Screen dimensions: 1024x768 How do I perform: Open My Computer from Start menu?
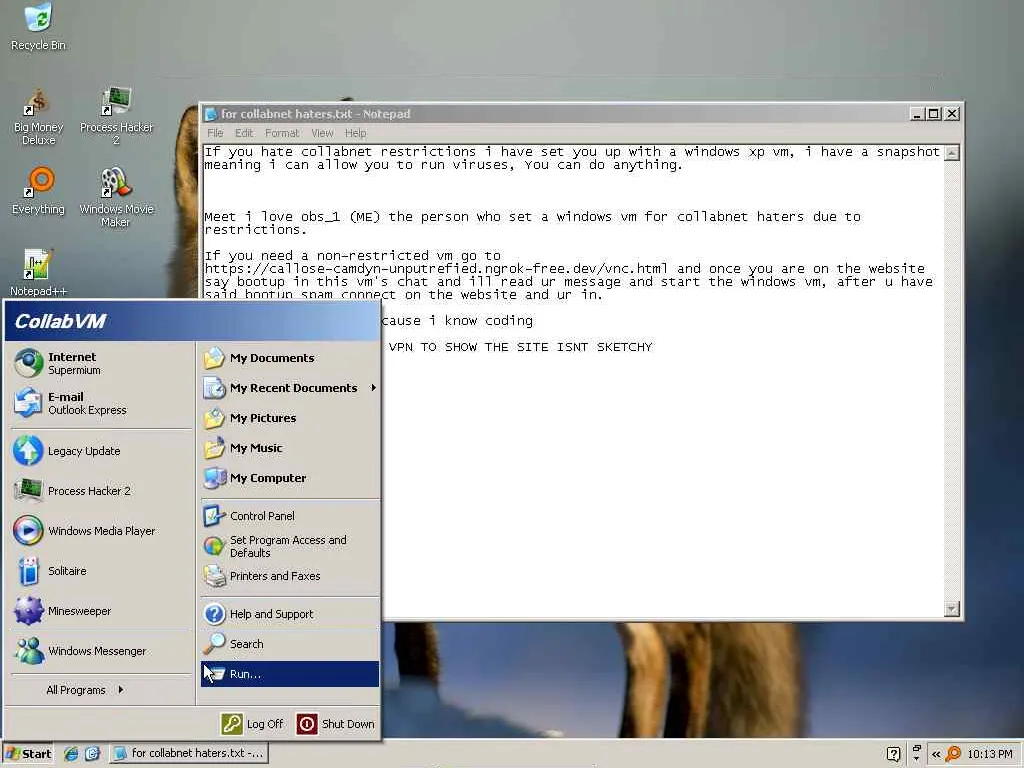click(x=290, y=478)
